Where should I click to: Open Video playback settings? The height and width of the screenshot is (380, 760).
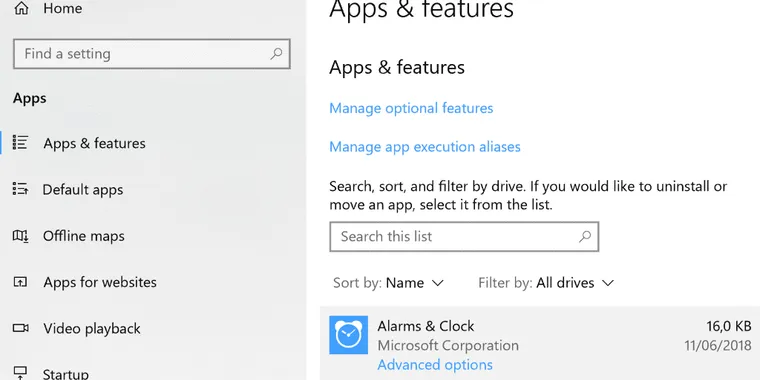[92, 329]
